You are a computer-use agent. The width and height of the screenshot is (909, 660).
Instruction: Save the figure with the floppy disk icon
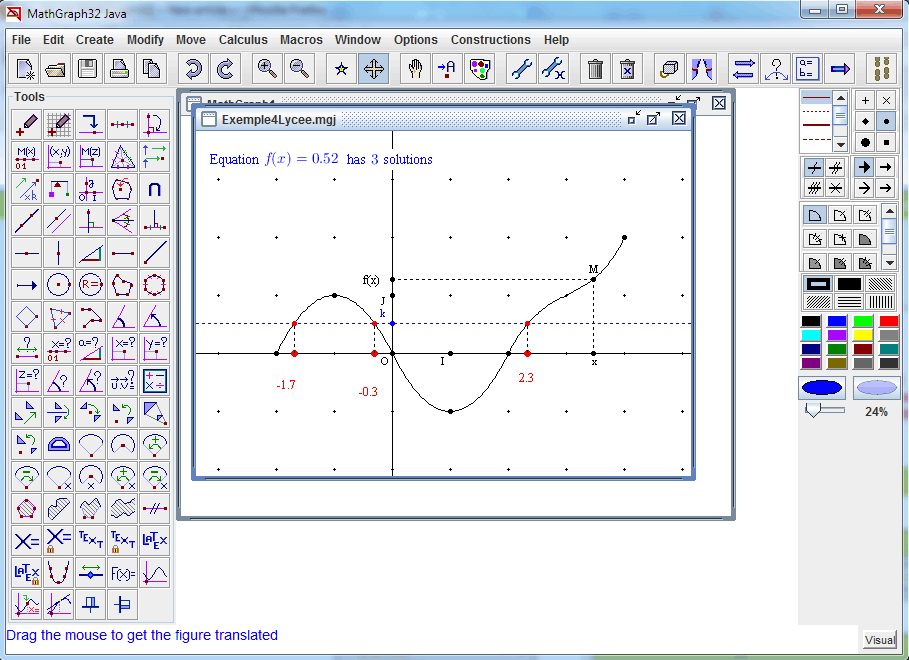[88, 69]
